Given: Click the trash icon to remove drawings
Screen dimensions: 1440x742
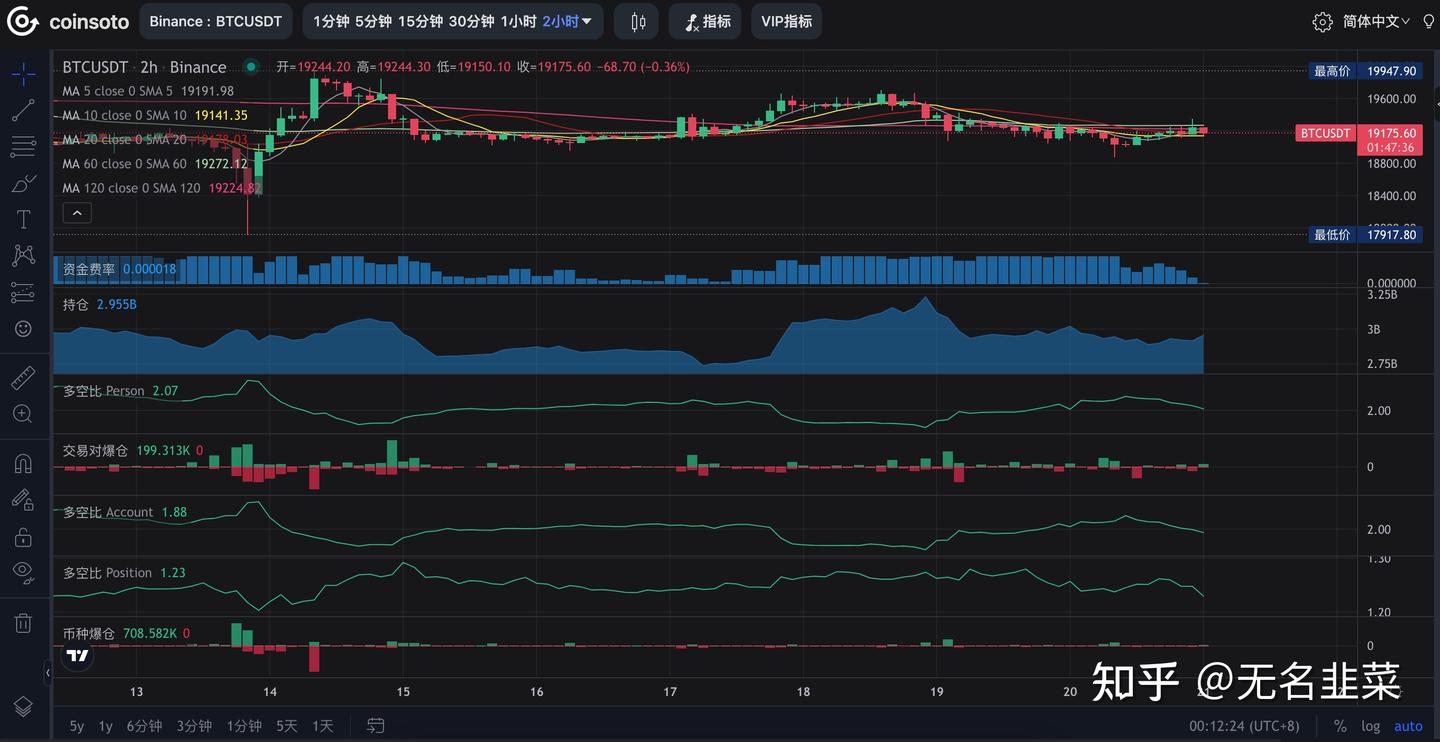Looking at the screenshot, I should 23,623.
